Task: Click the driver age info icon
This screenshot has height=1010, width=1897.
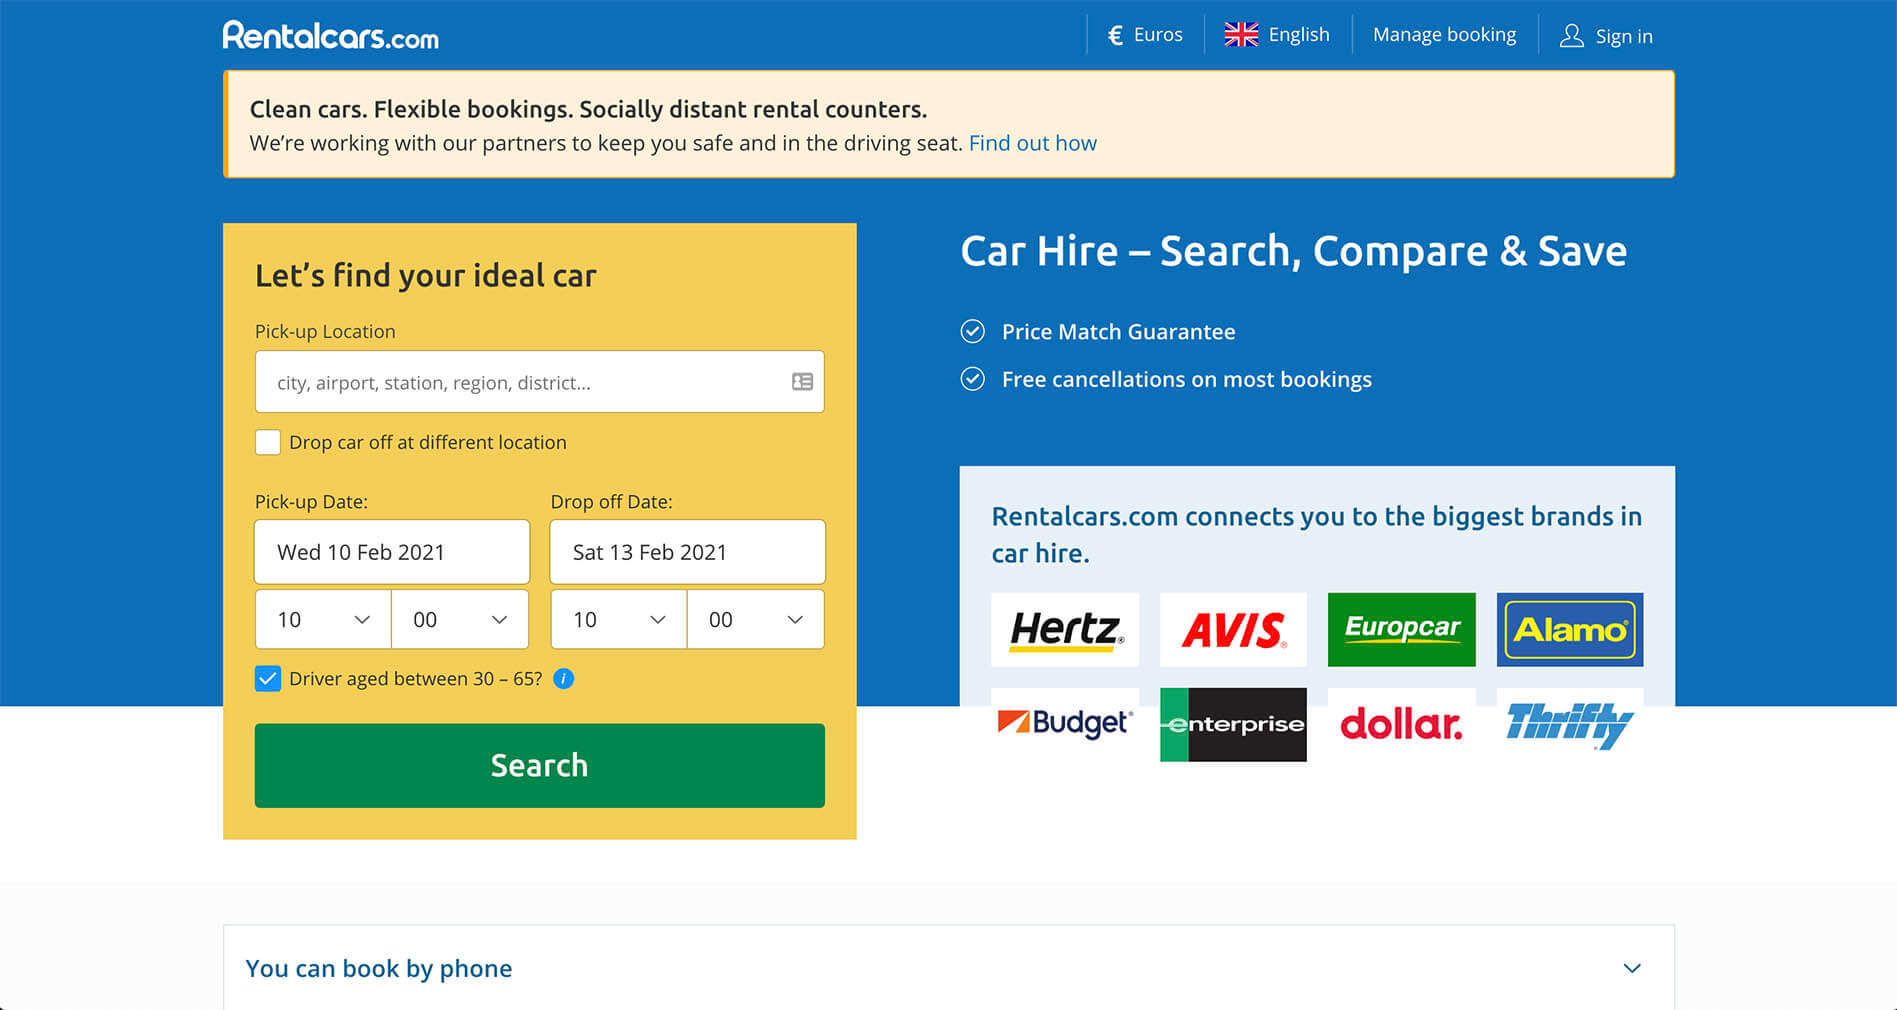Action: tap(564, 679)
